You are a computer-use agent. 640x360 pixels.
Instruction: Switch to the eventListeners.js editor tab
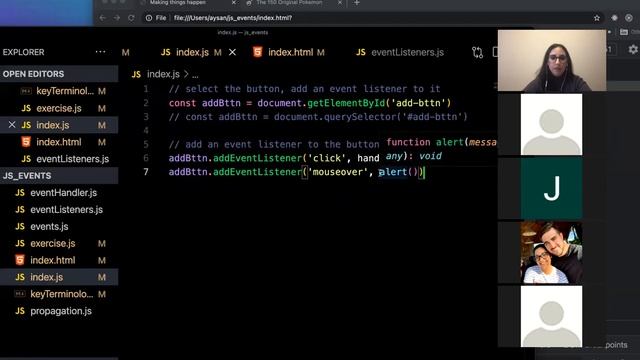400,52
